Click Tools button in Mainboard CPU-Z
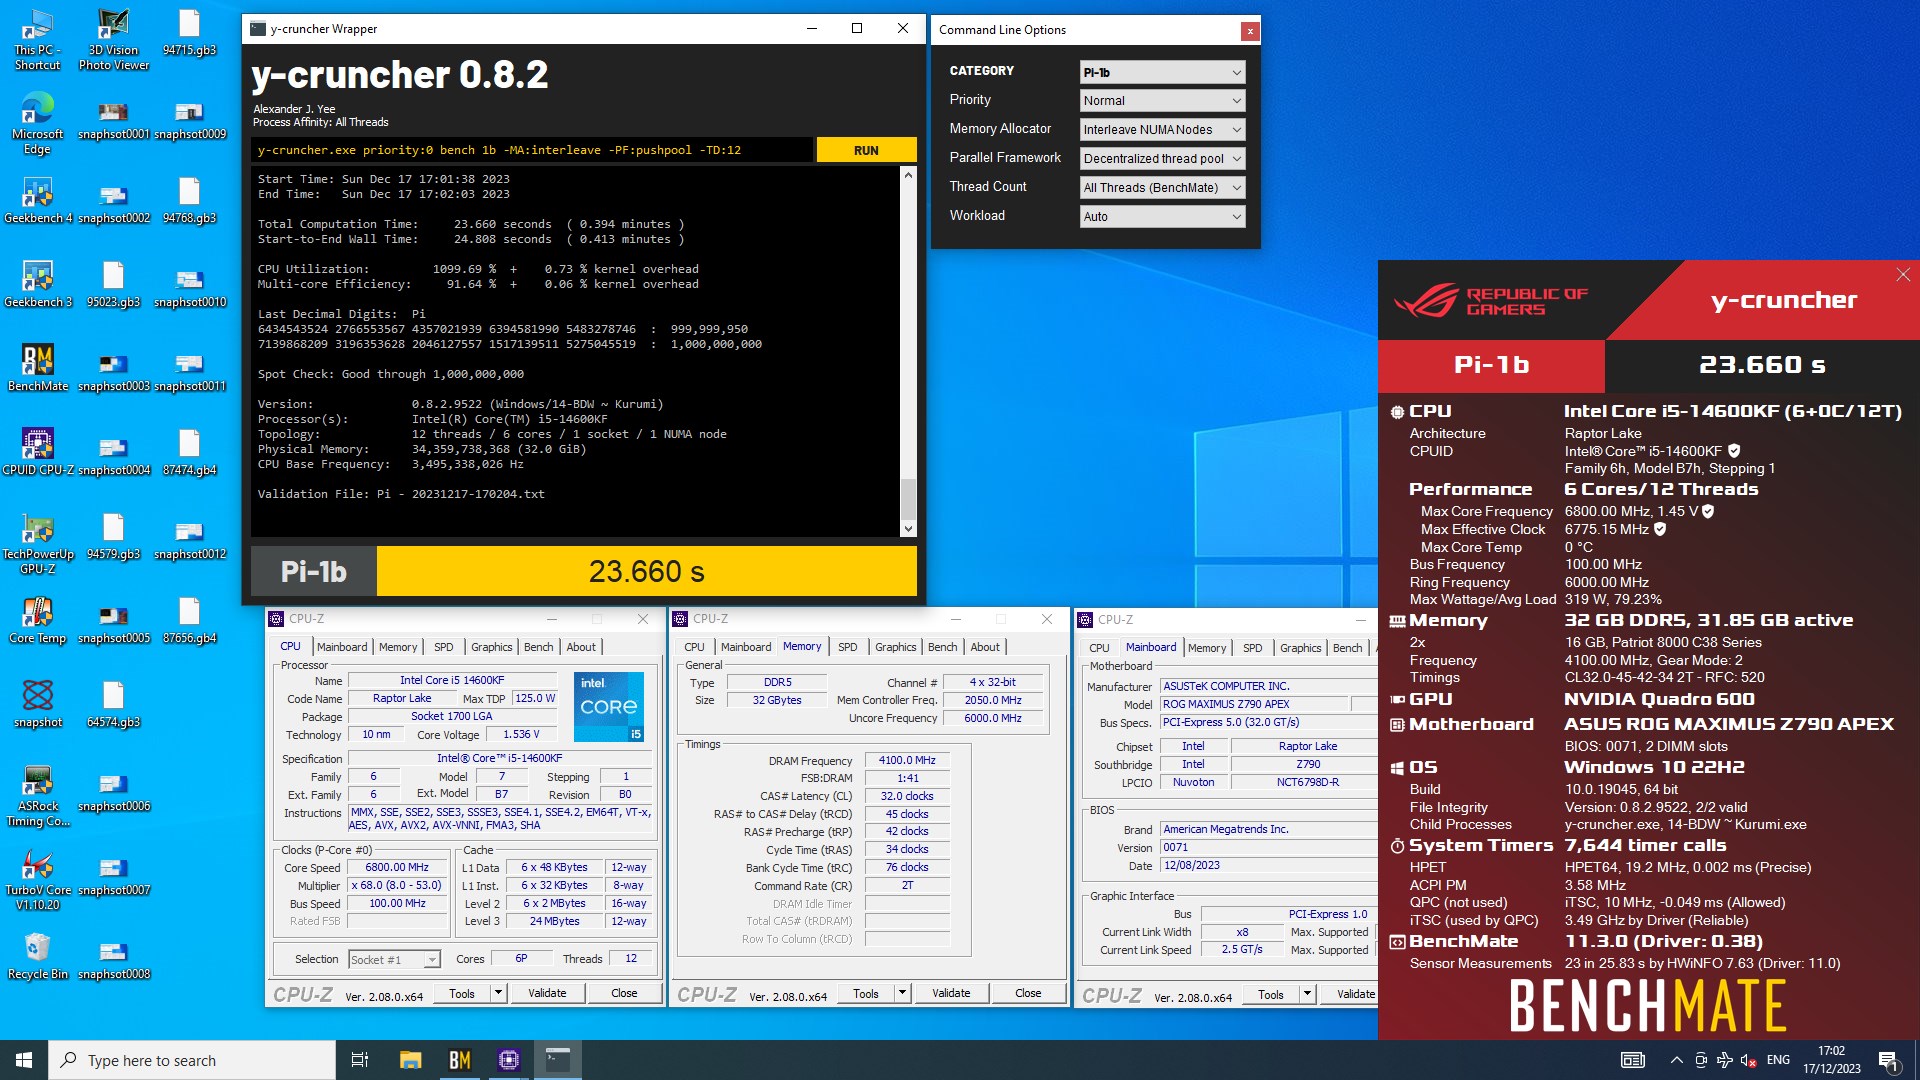The height and width of the screenshot is (1080, 1920). 1271,995
